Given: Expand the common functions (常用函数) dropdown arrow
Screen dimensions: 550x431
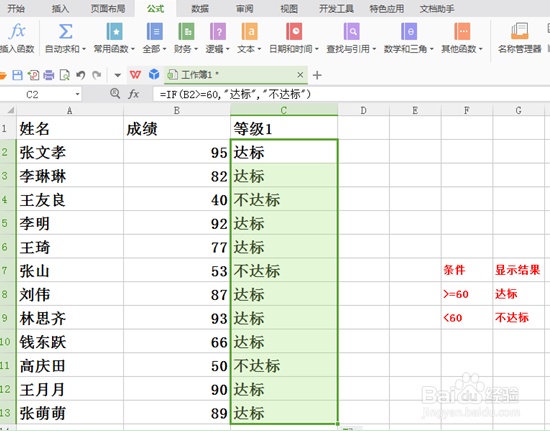Looking at the screenshot, I should [133, 49].
